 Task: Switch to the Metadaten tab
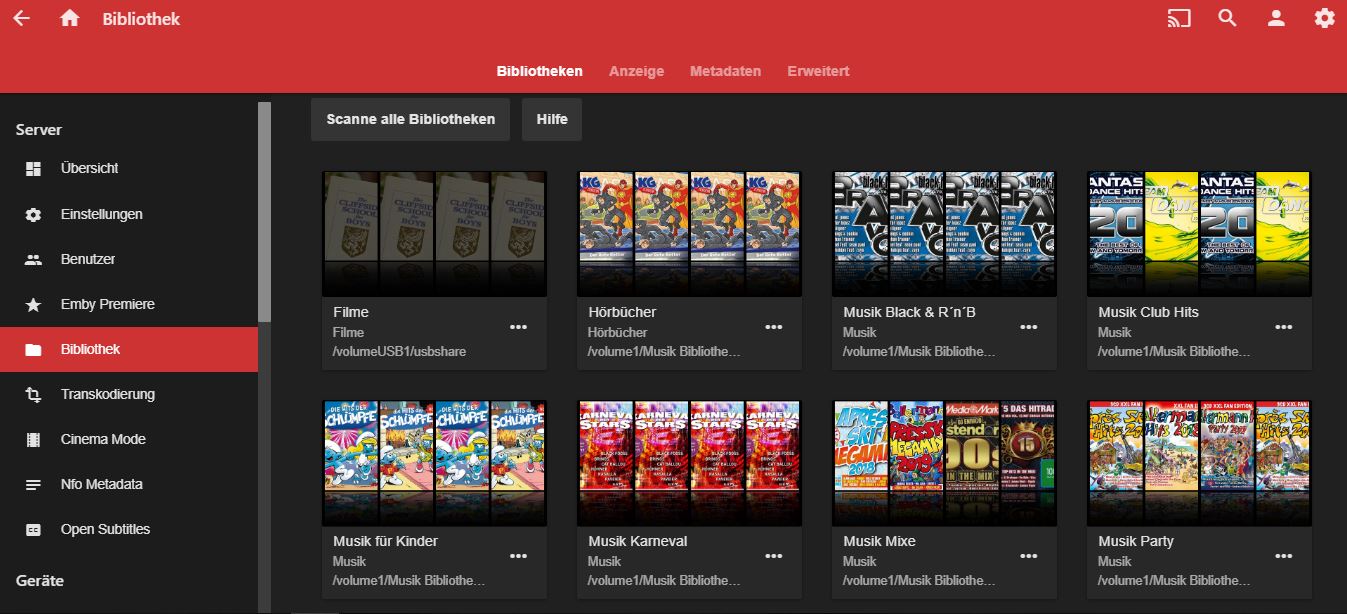tap(726, 71)
